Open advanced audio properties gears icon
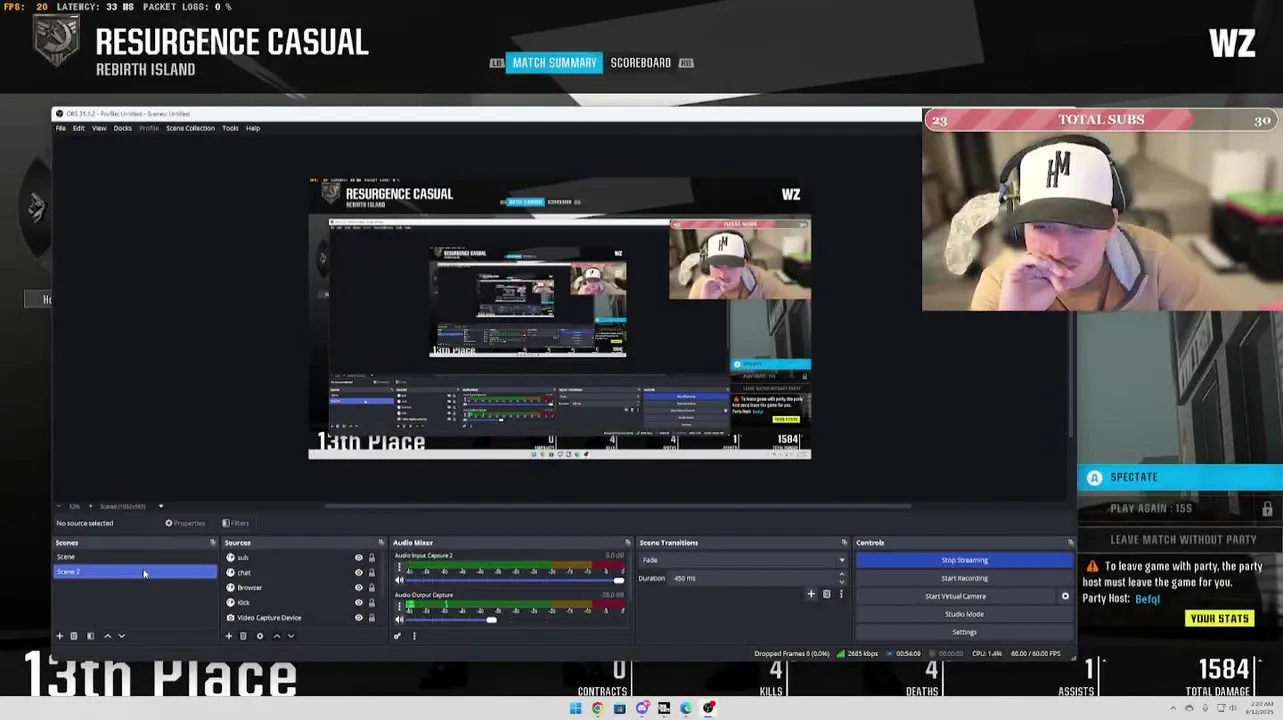This screenshot has width=1283, height=720. click(x=398, y=636)
